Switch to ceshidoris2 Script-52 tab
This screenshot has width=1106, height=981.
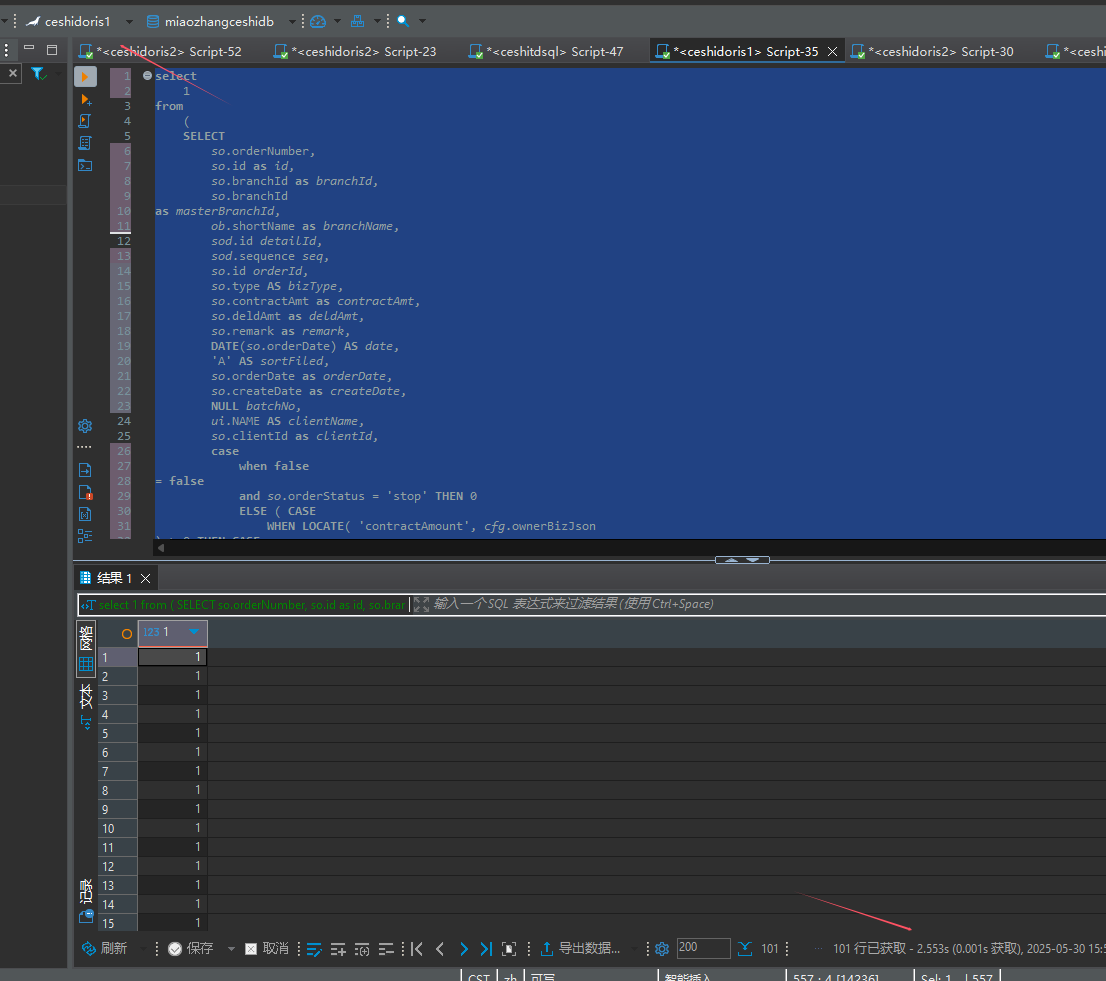(160, 51)
